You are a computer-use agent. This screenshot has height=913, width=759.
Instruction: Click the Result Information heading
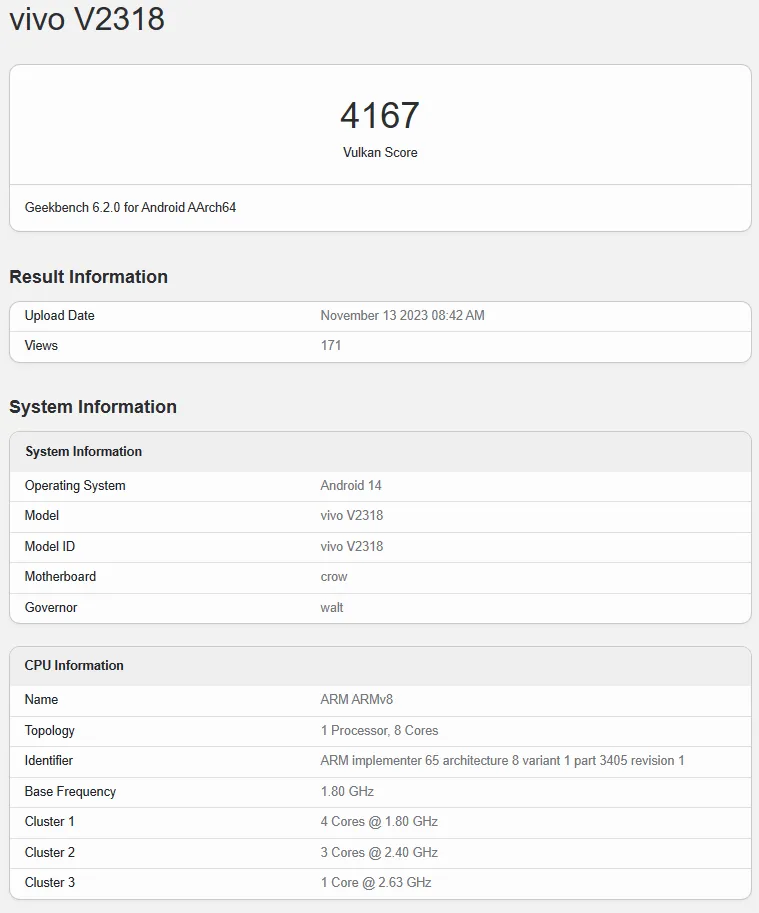click(x=88, y=277)
